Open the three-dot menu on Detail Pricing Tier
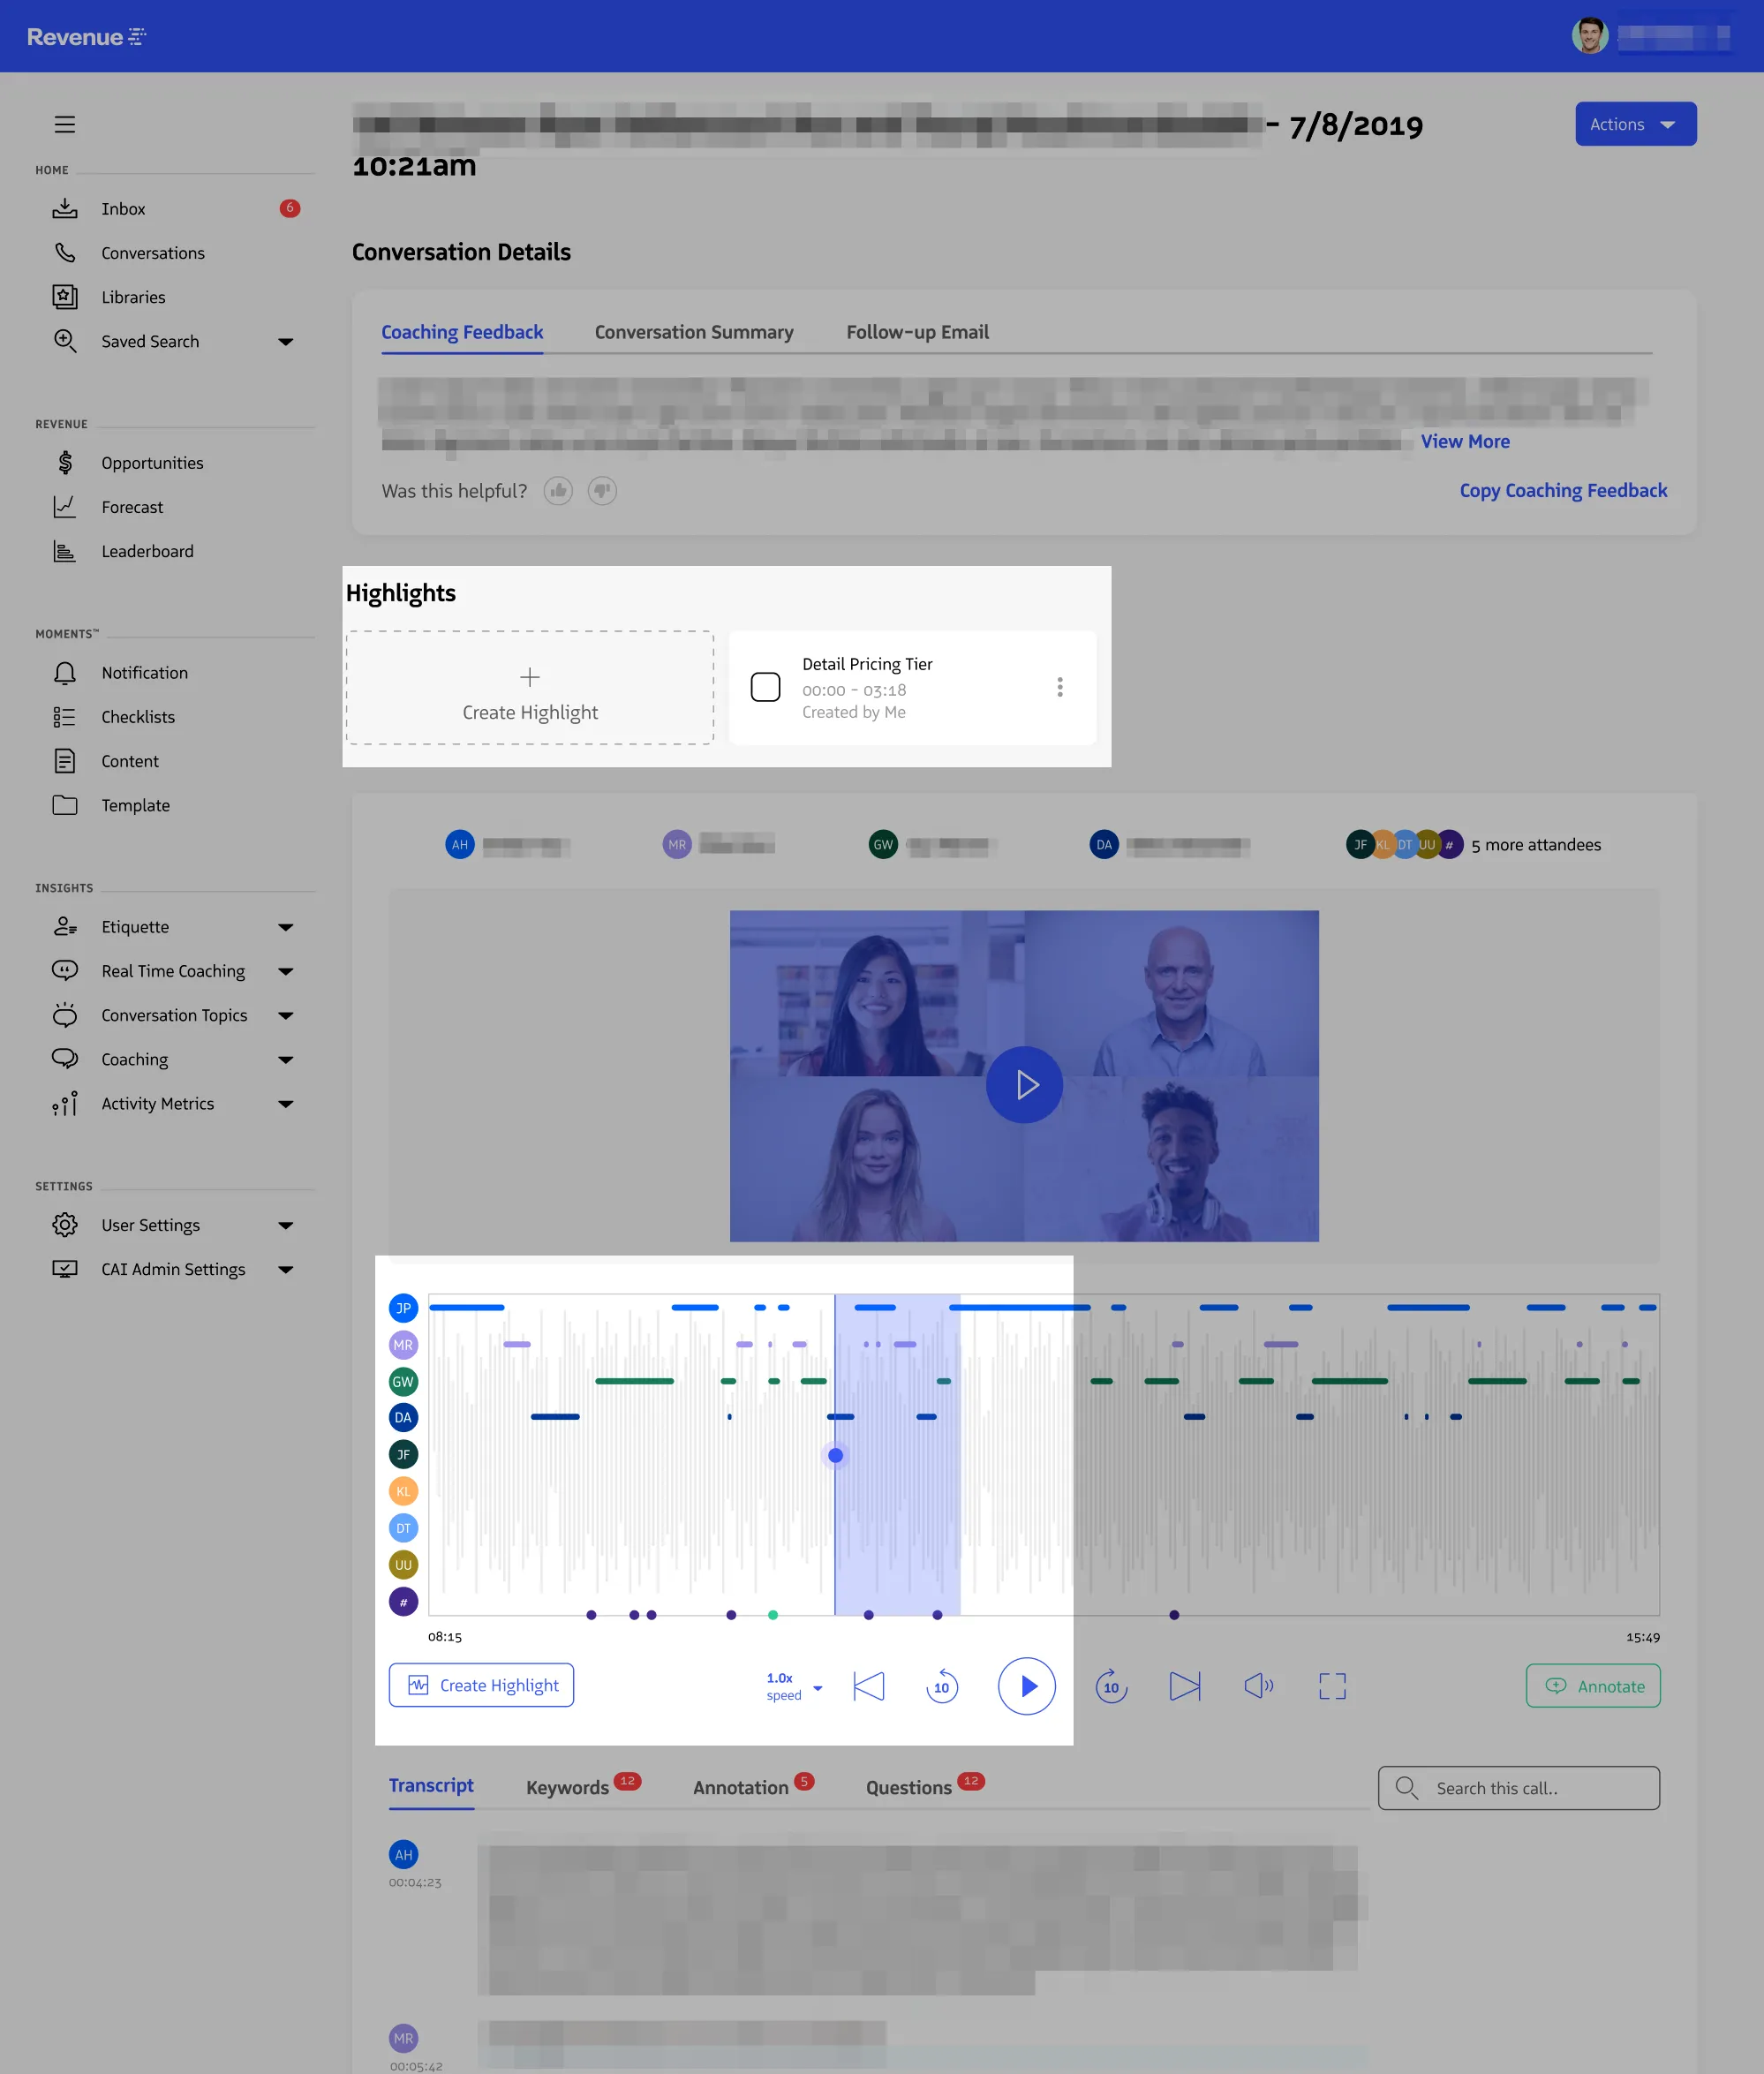Image resolution: width=1764 pixels, height=2074 pixels. [x=1060, y=687]
